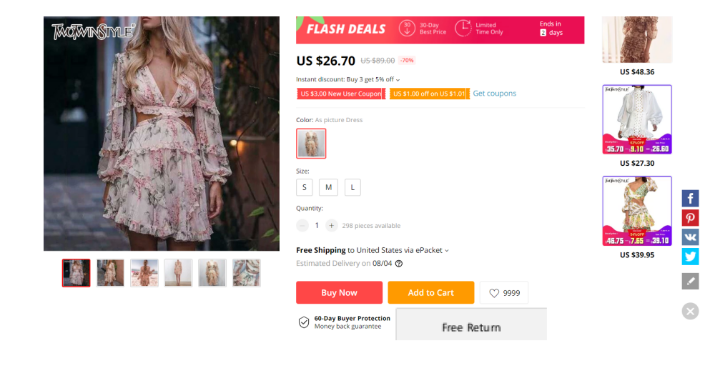Click the pencil edit icon
Viewport: 727px width, 380px height.
click(690, 281)
